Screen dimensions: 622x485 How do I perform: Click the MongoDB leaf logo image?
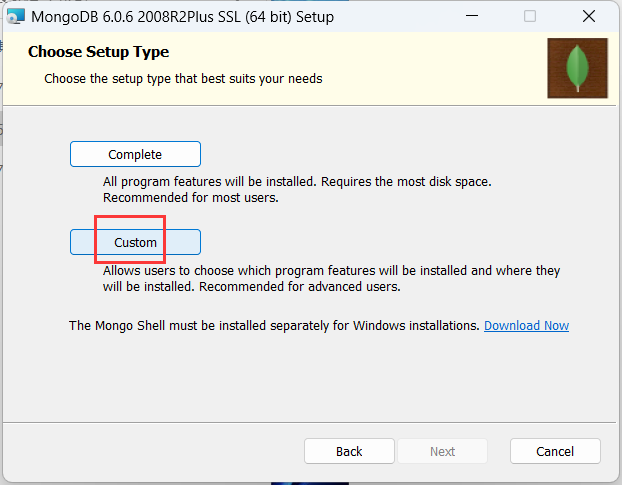[578, 68]
